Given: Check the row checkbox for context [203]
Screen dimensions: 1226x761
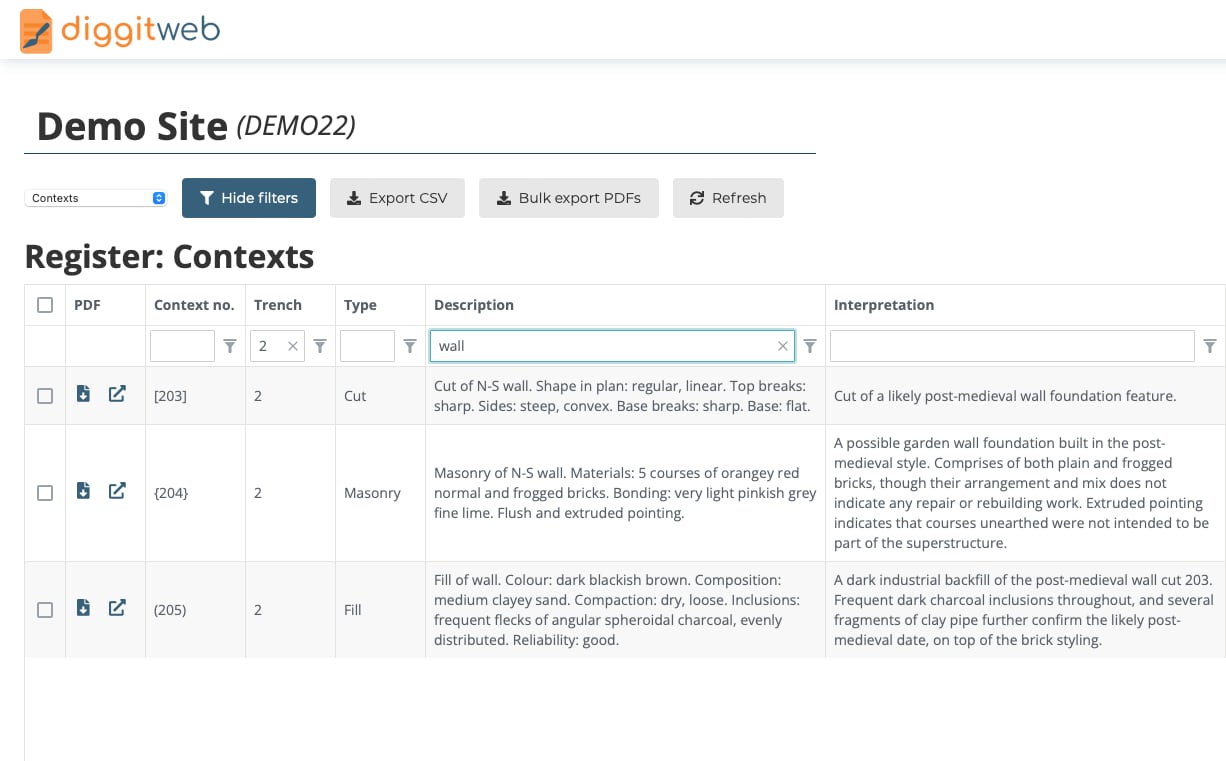Looking at the screenshot, I should 45,393.
